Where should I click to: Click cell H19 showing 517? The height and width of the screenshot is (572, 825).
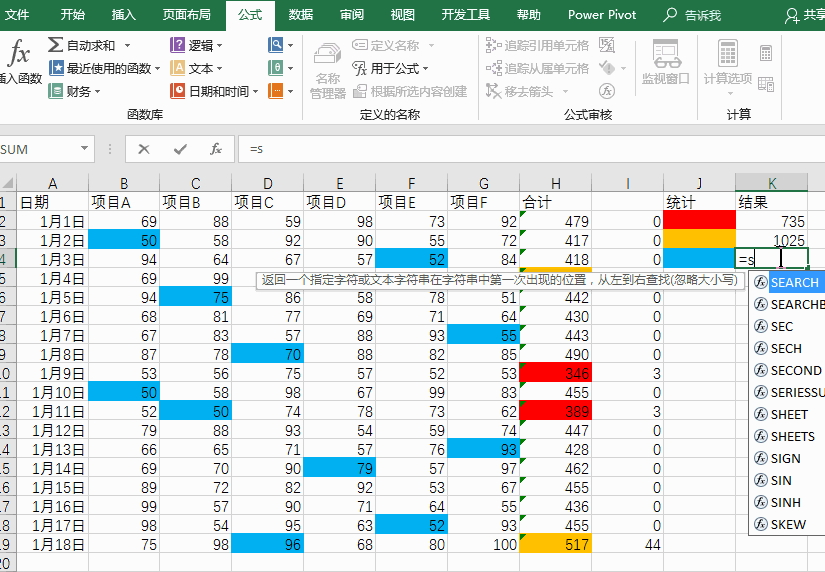click(x=556, y=544)
